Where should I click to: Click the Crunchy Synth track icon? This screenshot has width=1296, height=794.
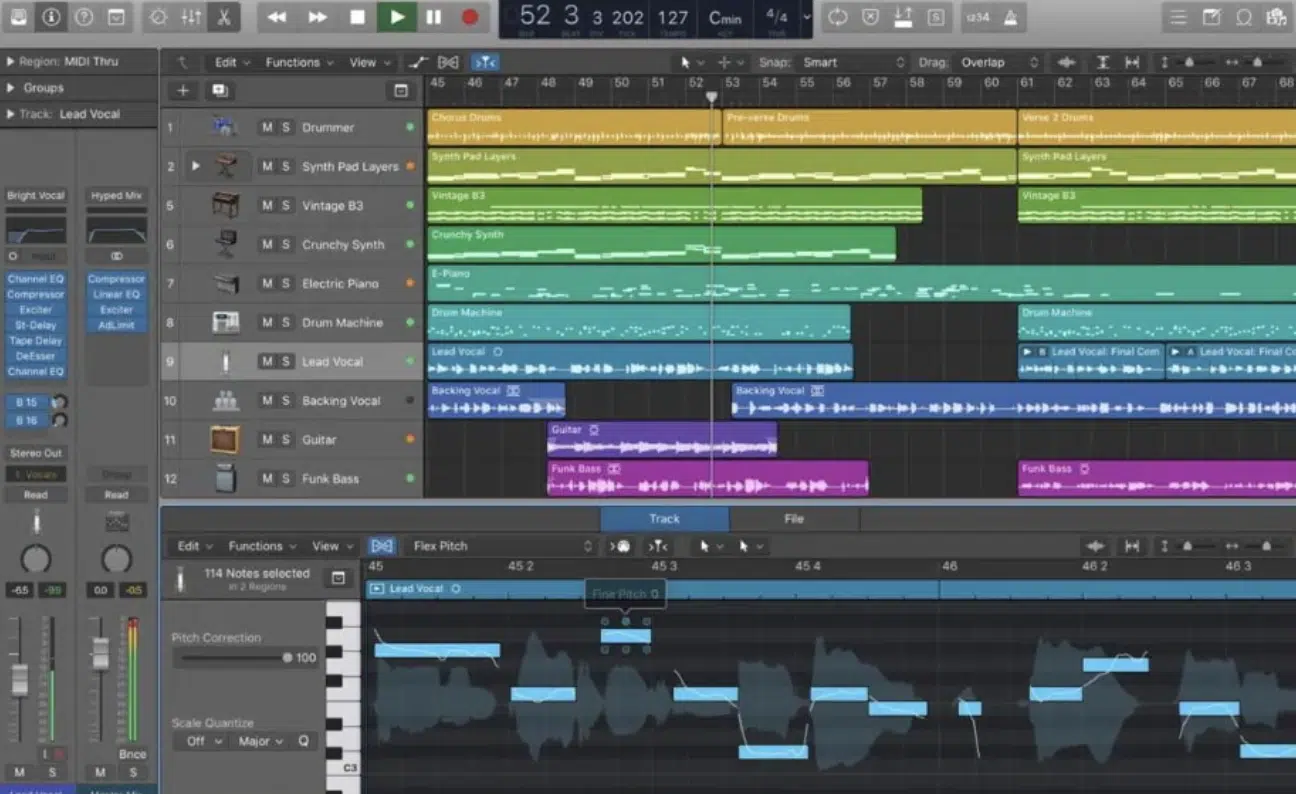click(x=224, y=244)
